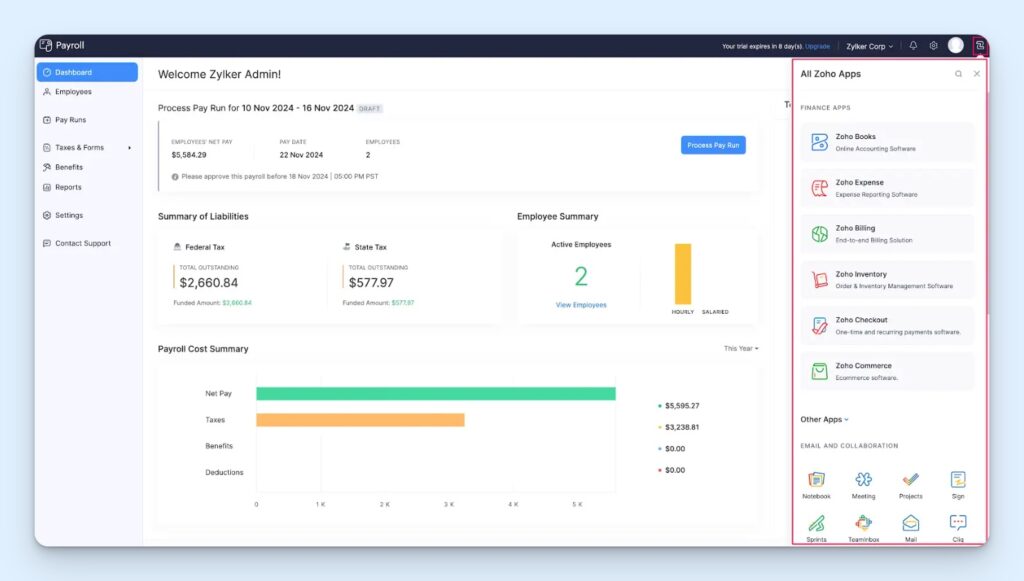Click the DRAFT status badge
This screenshot has height=581, width=1024.
[x=369, y=109]
